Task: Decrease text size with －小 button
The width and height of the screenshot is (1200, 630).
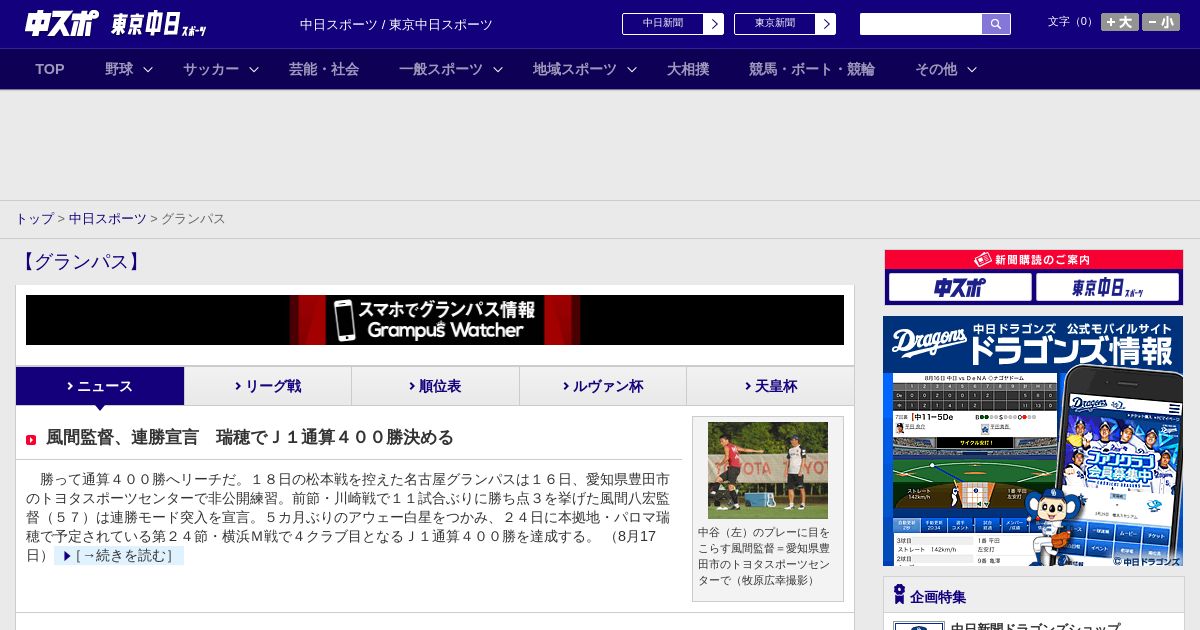Action: pos(1161,22)
